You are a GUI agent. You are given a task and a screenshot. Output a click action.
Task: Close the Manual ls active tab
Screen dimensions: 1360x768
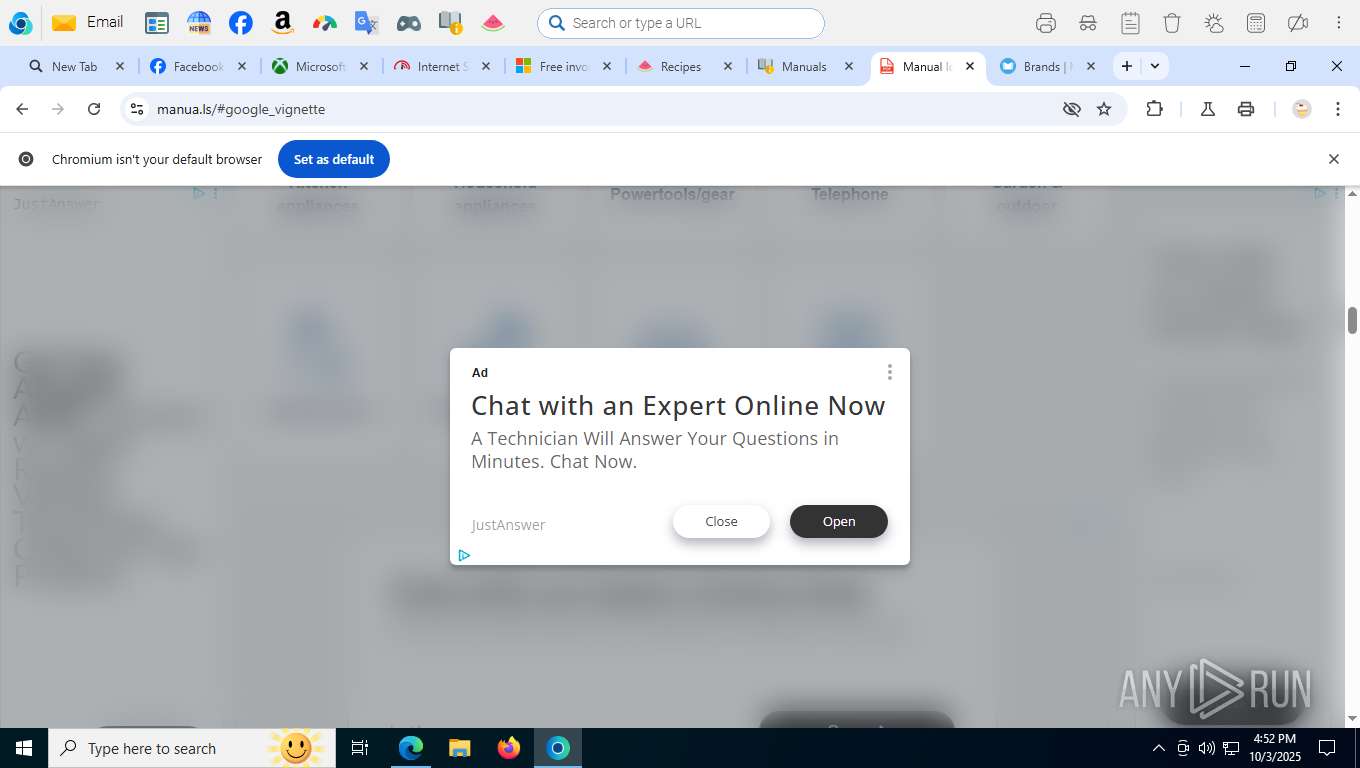[x=969, y=66]
